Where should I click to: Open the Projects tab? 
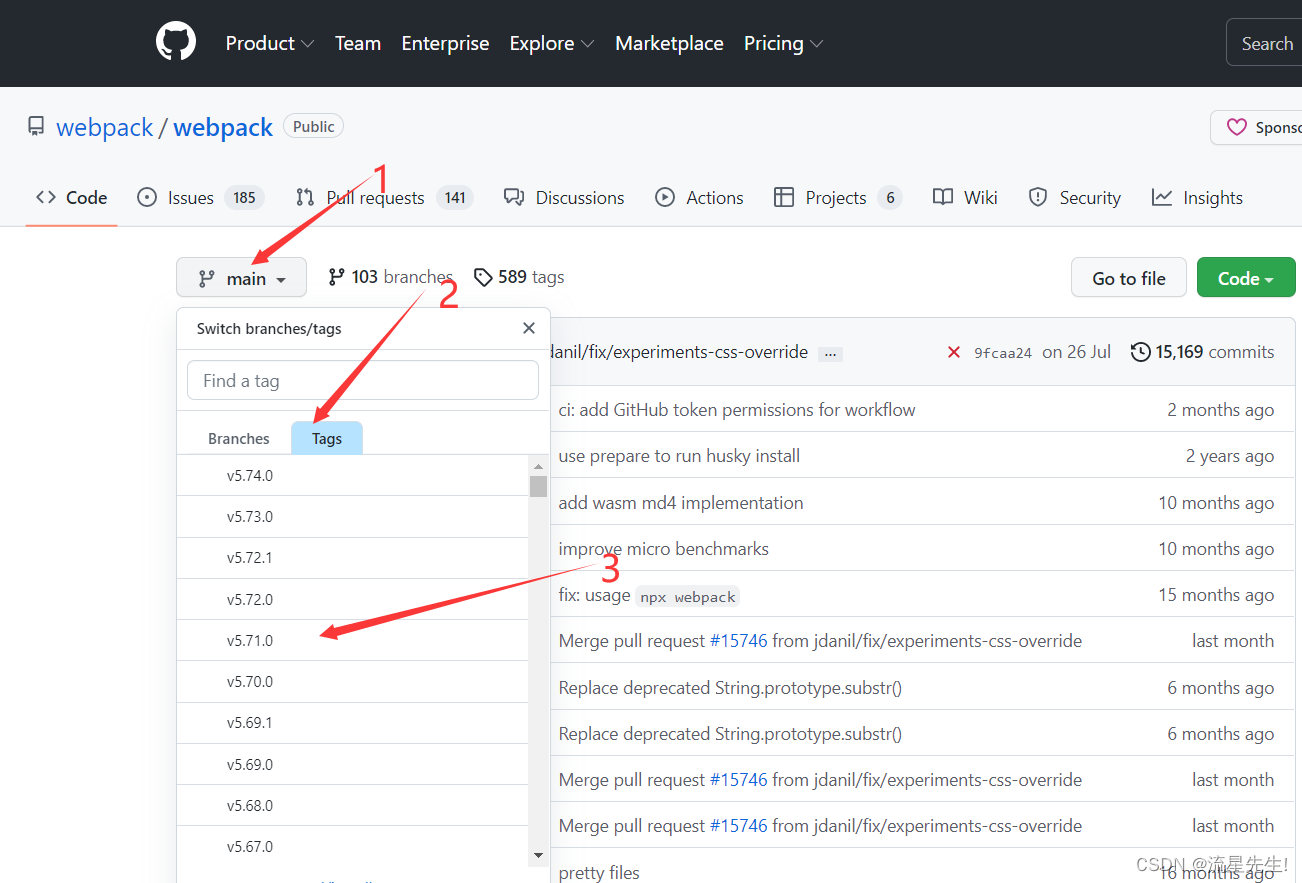(x=838, y=198)
